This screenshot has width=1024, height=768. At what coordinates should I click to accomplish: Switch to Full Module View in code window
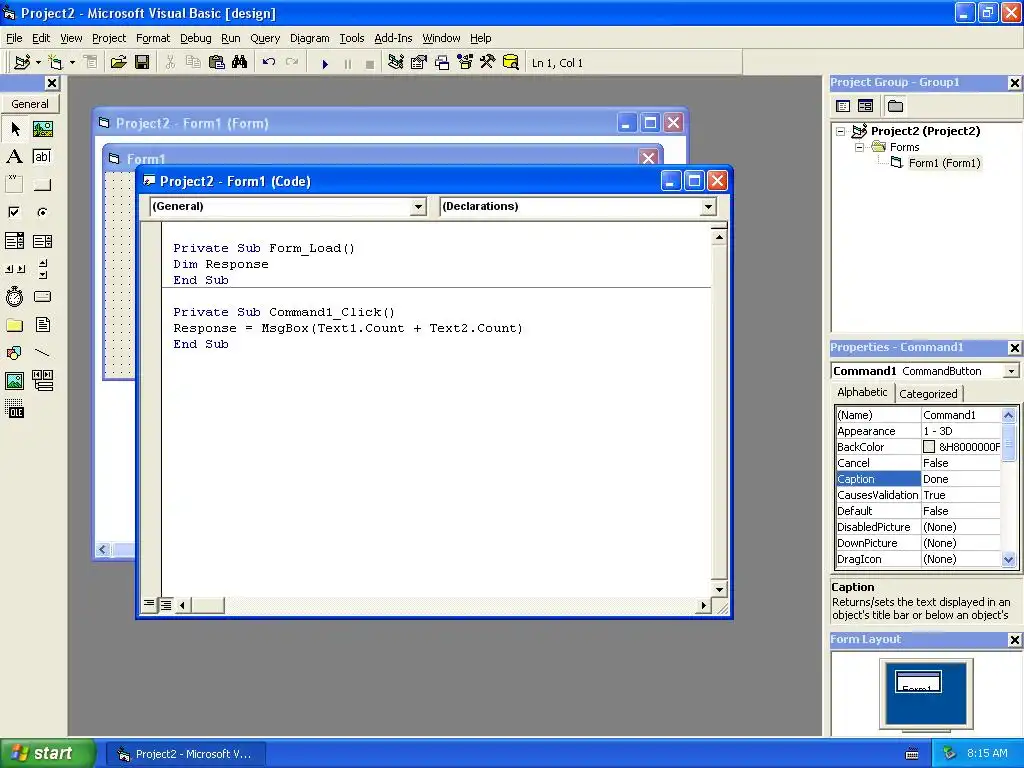click(x=166, y=605)
